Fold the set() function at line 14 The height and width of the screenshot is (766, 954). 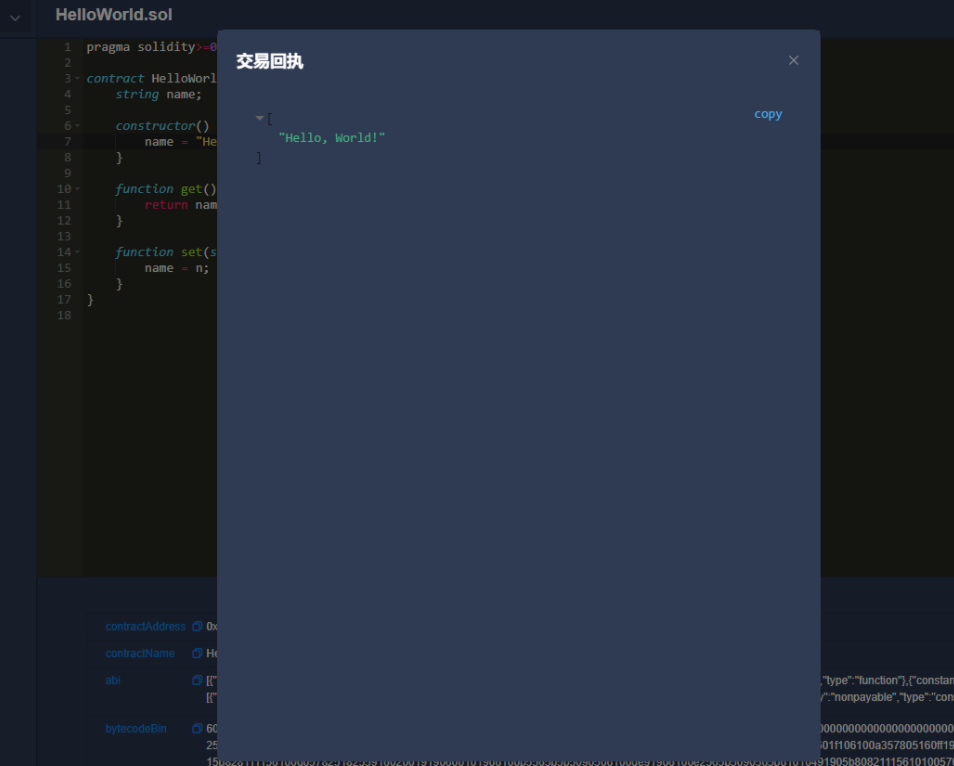[77, 251]
